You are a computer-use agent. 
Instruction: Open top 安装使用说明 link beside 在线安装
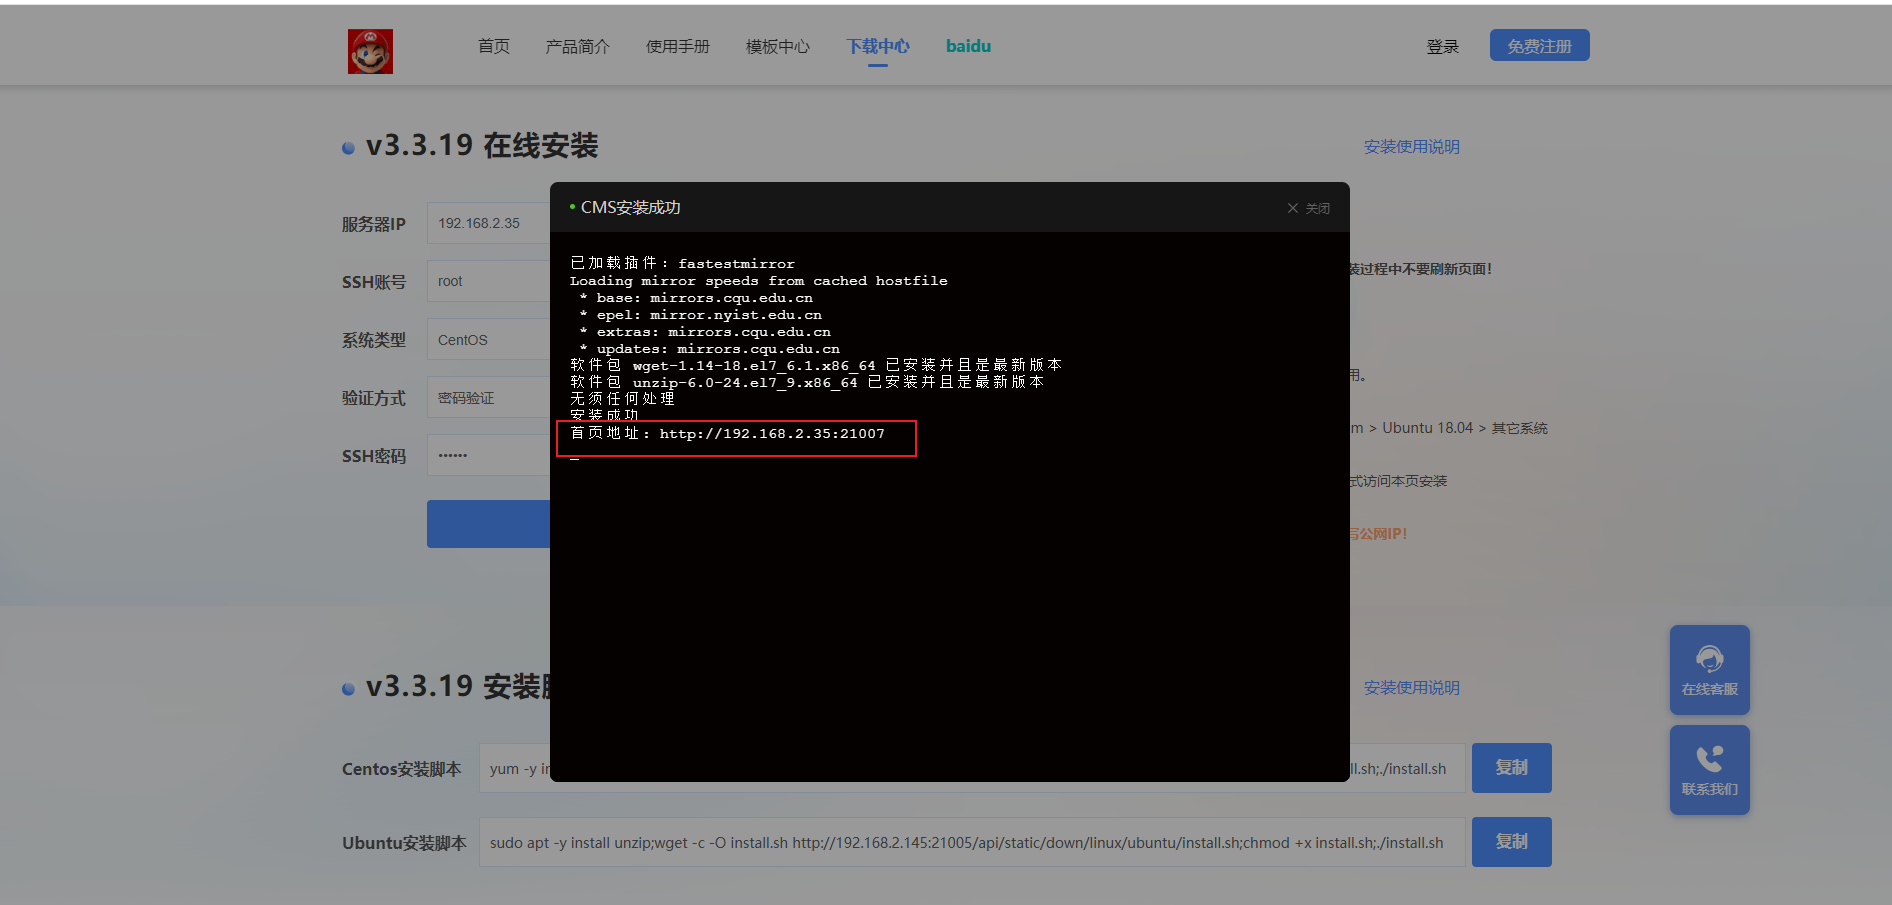point(1411,147)
